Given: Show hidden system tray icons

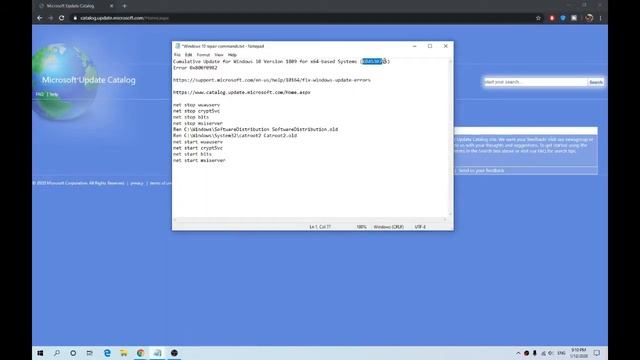Looking at the screenshot, I should (518, 353).
